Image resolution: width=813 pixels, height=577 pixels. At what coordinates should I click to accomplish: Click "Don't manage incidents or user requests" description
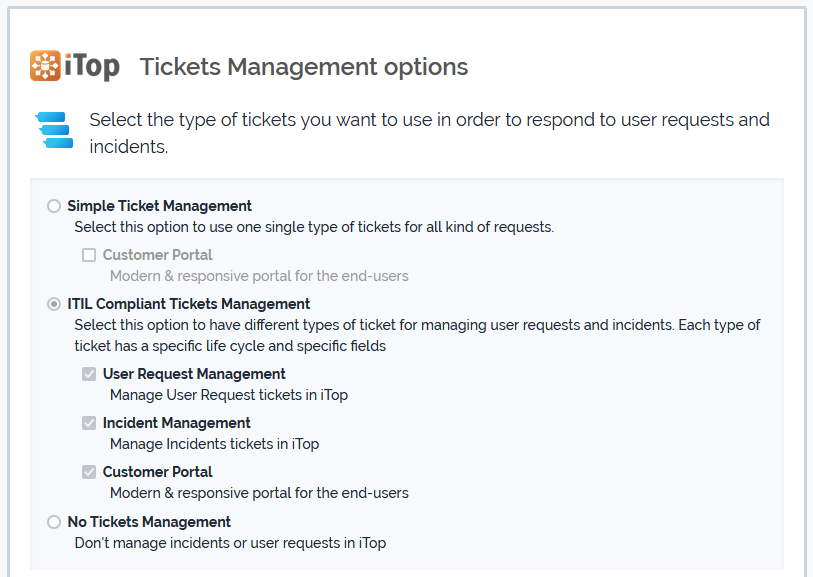[x=230, y=543]
